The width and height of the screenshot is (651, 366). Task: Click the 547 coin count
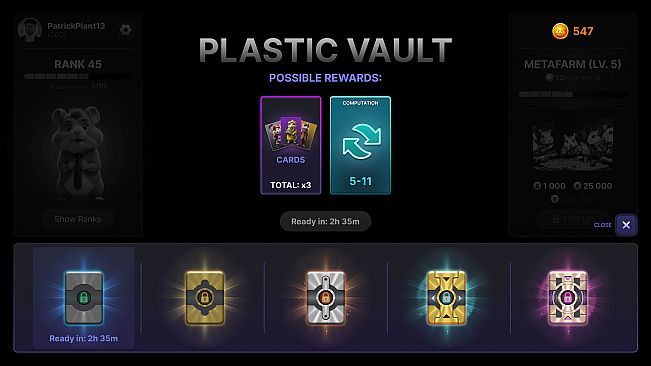583,31
